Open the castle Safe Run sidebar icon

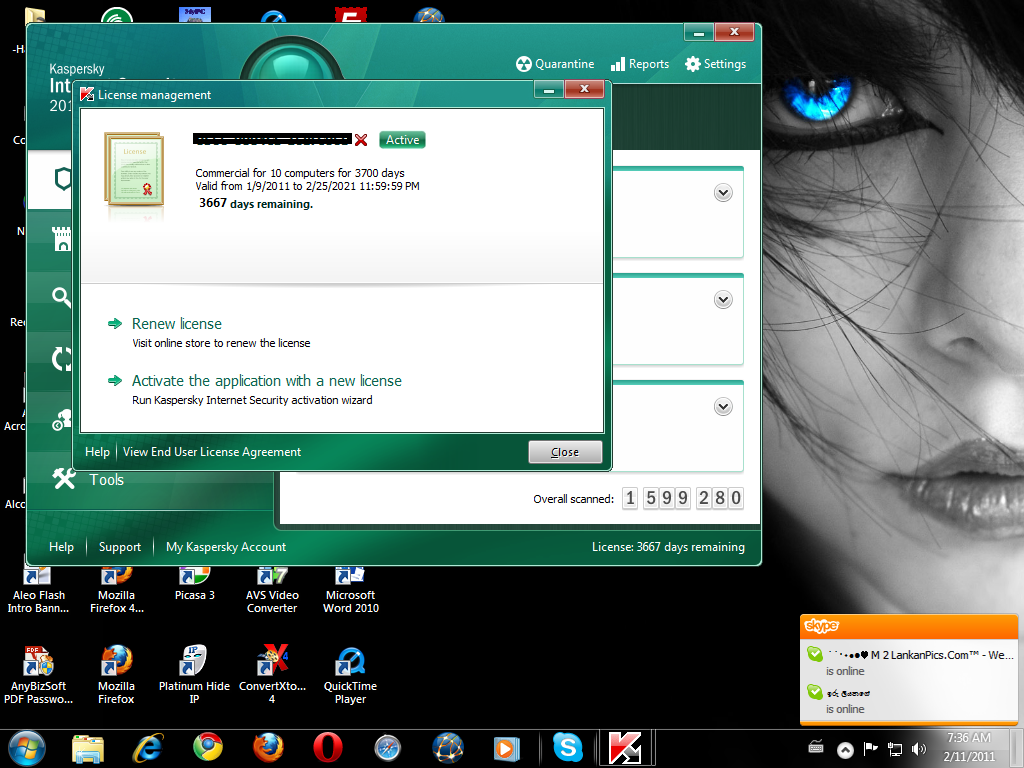[x=62, y=238]
